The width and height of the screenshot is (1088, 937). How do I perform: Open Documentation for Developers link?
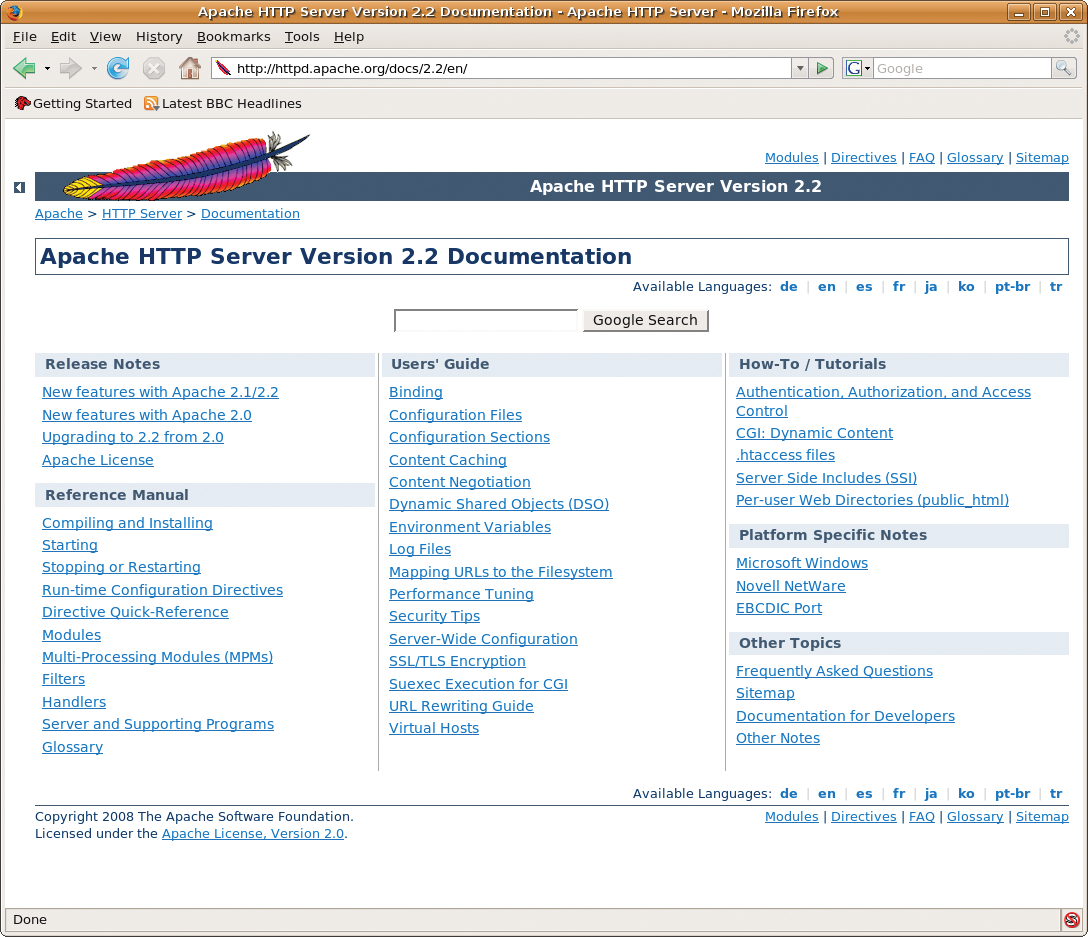[x=845, y=716]
